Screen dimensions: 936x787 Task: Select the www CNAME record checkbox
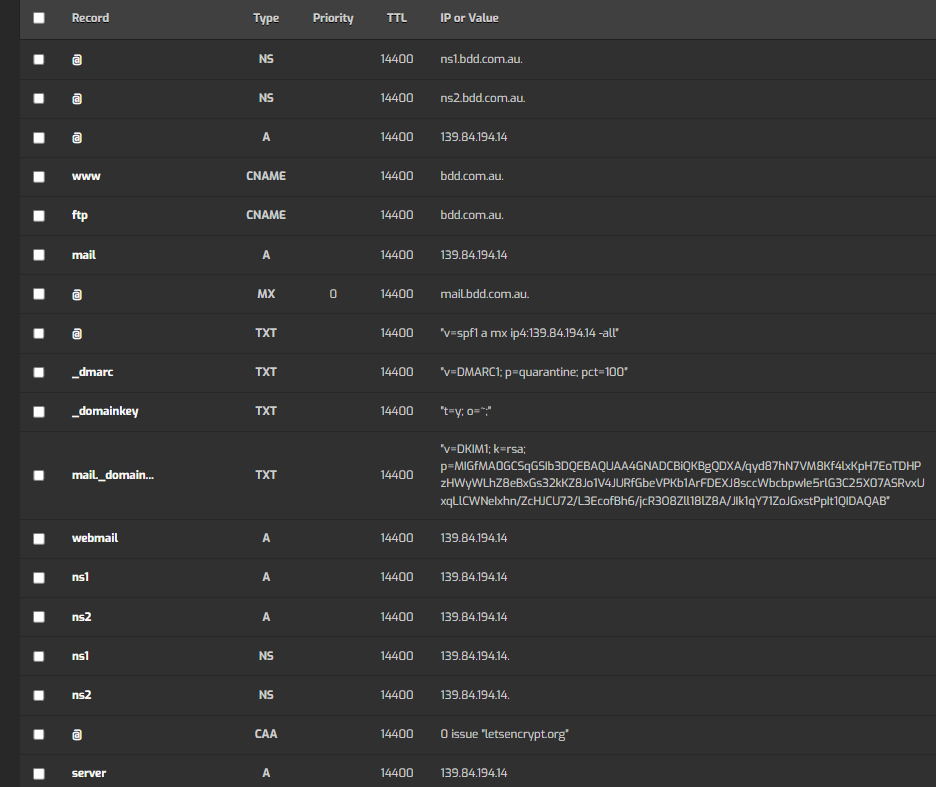coord(39,176)
